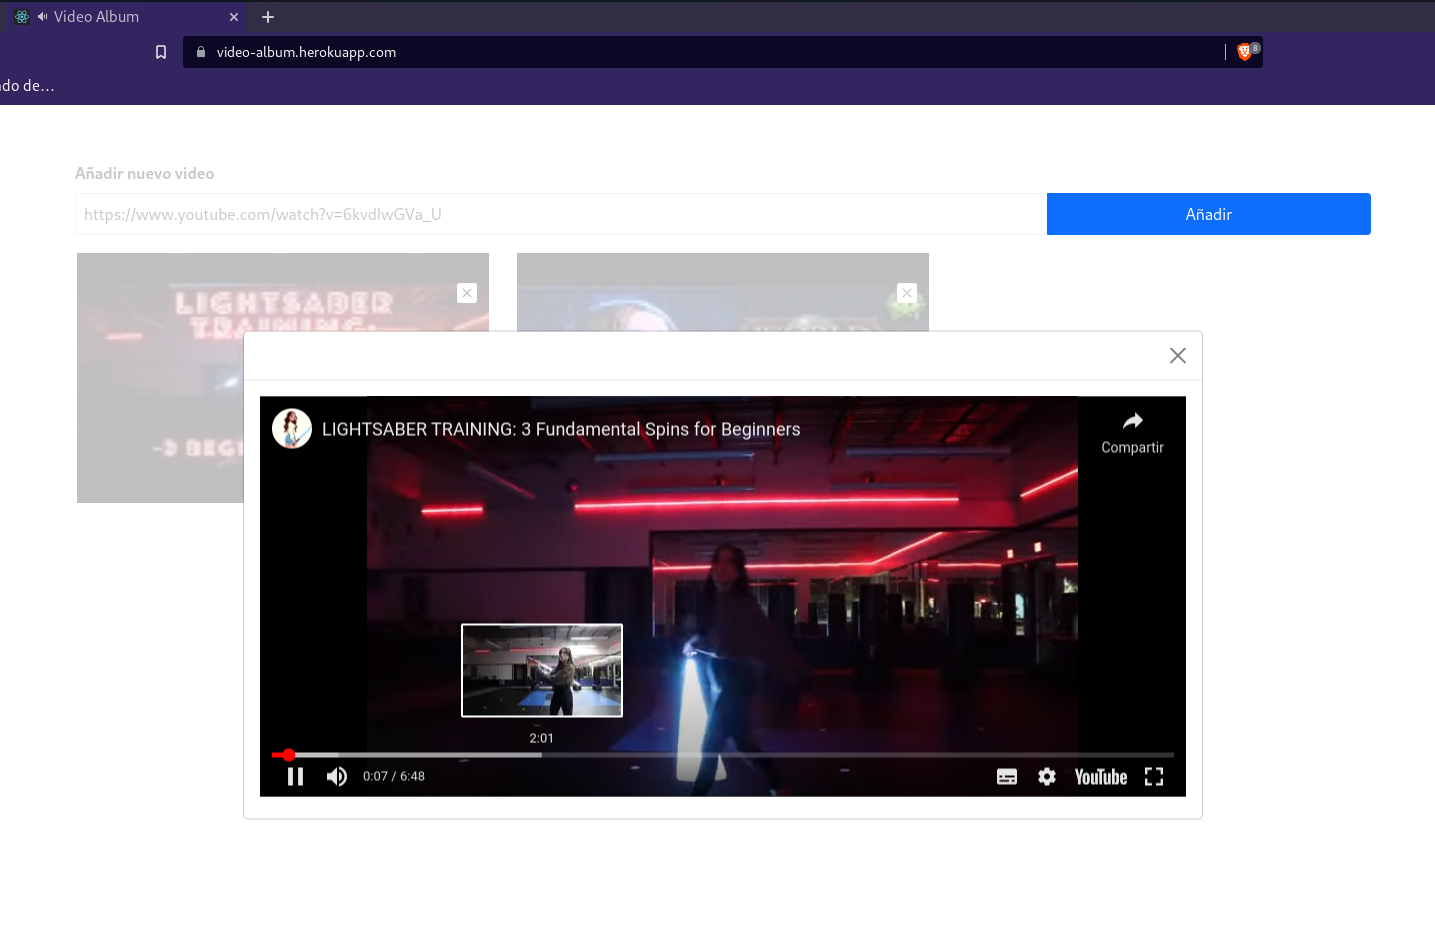
Task: Pause the lightsaber training video
Action: tap(295, 776)
